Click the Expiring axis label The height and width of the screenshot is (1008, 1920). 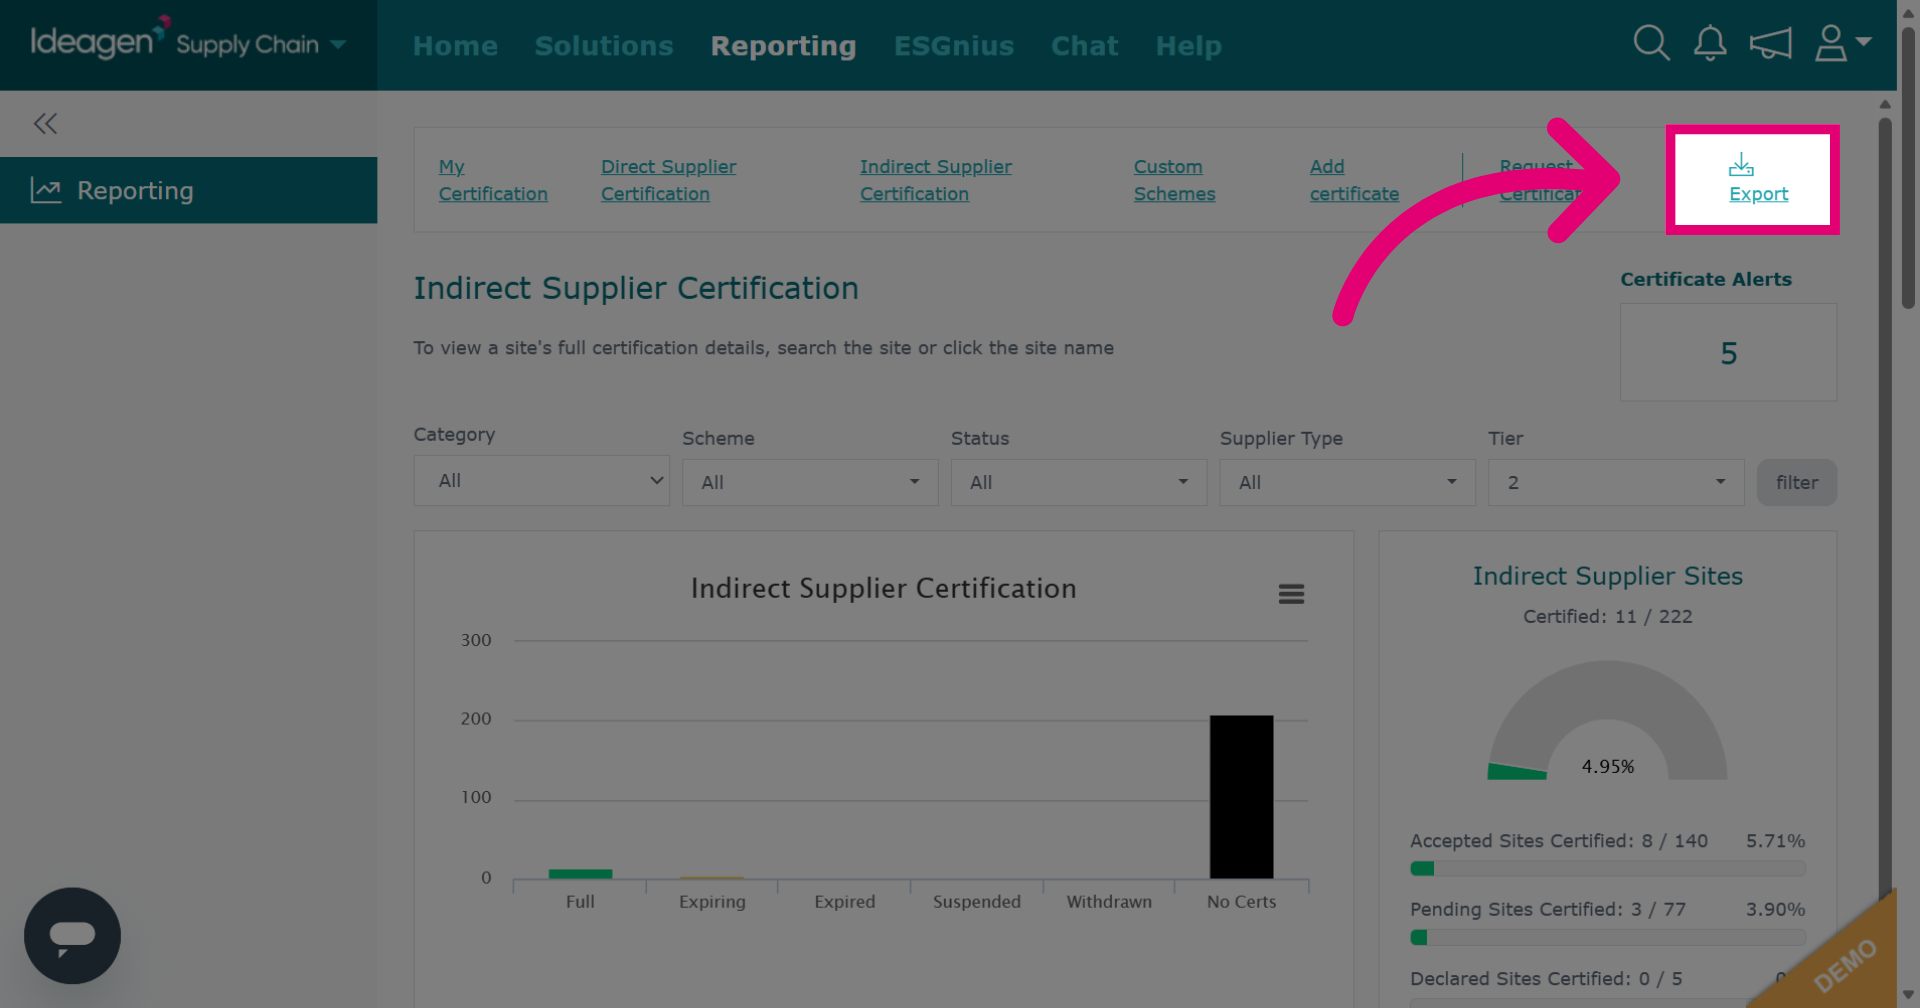tap(712, 901)
